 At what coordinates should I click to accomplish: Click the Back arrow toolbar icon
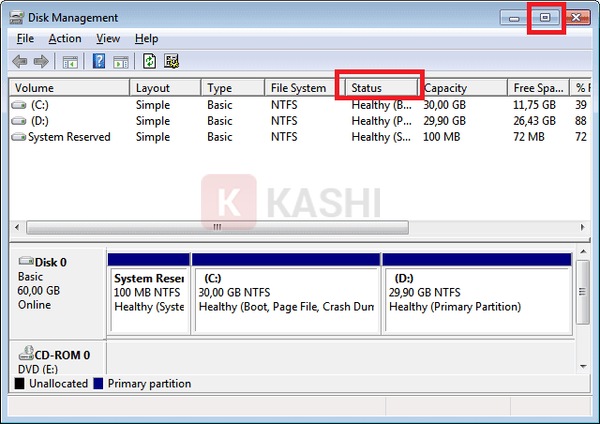[19, 61]
